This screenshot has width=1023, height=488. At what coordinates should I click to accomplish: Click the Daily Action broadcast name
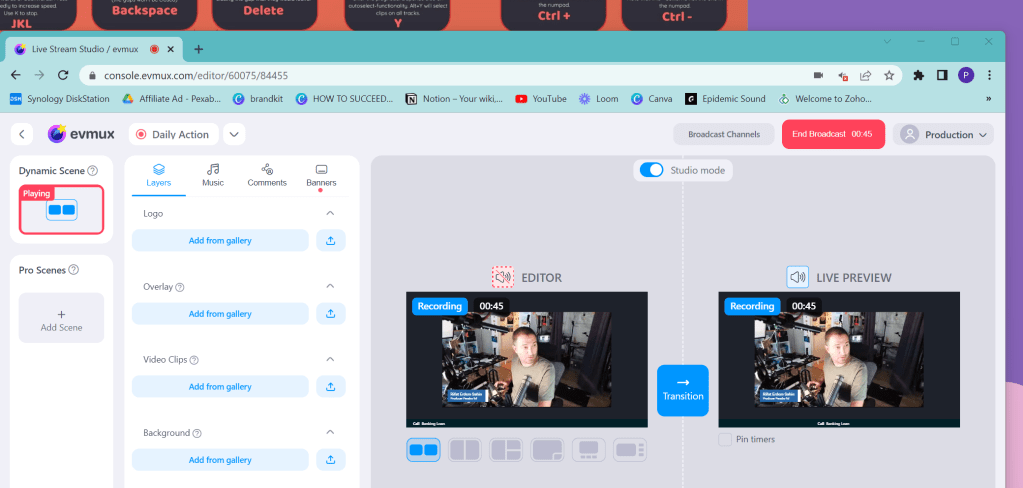[x=173, y=134]
